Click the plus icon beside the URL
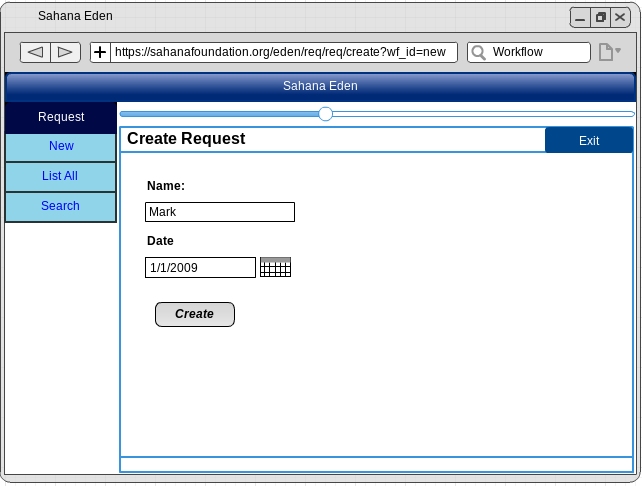This screenshot has height=486, width=642. [100, 52]
